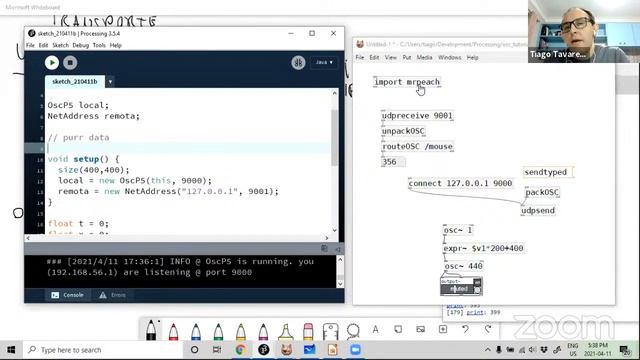640x360 pixels.
Task: Select the sketch_210411b tab
Action: (x=75, y=82)
